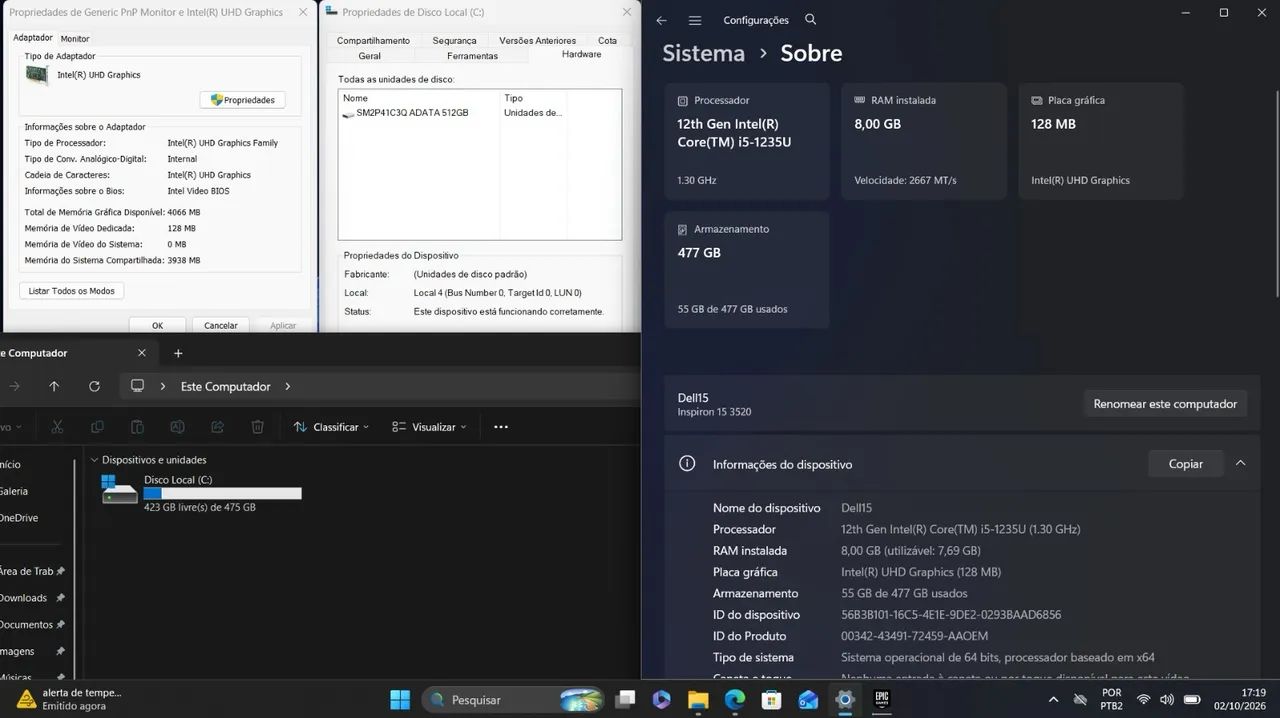Expand the address bar chevron after Este Computador
Screen dimensions: 1280x718
point(288,386)
